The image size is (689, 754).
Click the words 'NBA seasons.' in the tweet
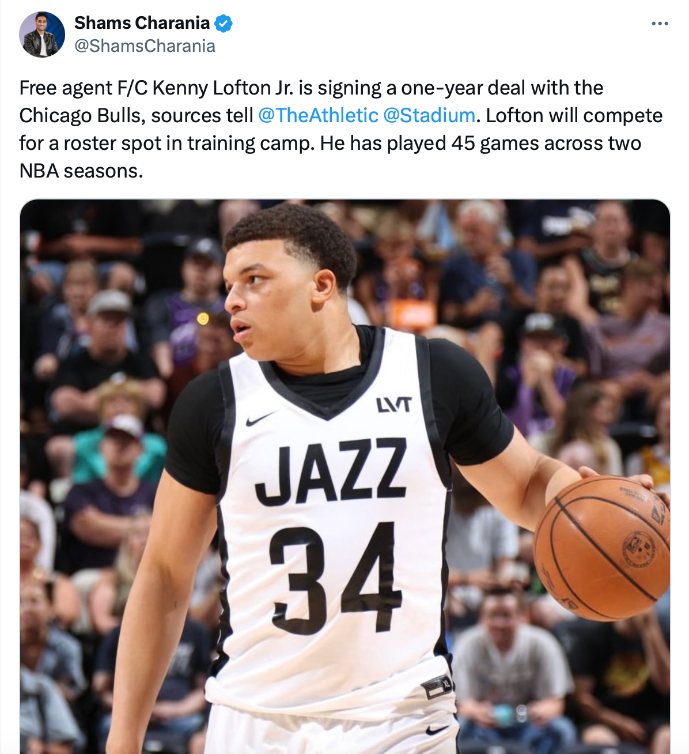point(81,171)
